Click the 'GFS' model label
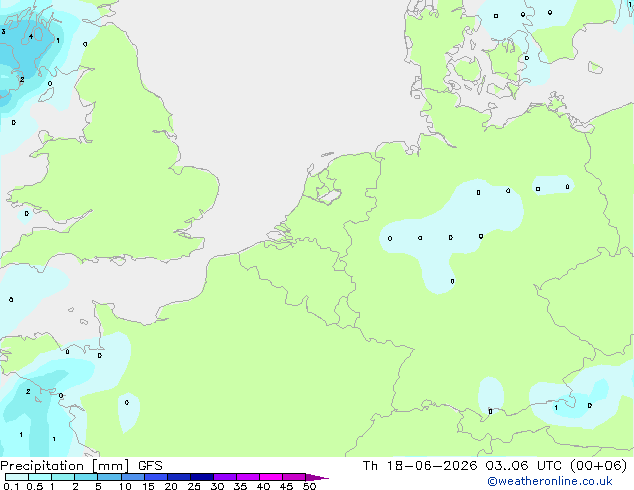 point(150,466)
